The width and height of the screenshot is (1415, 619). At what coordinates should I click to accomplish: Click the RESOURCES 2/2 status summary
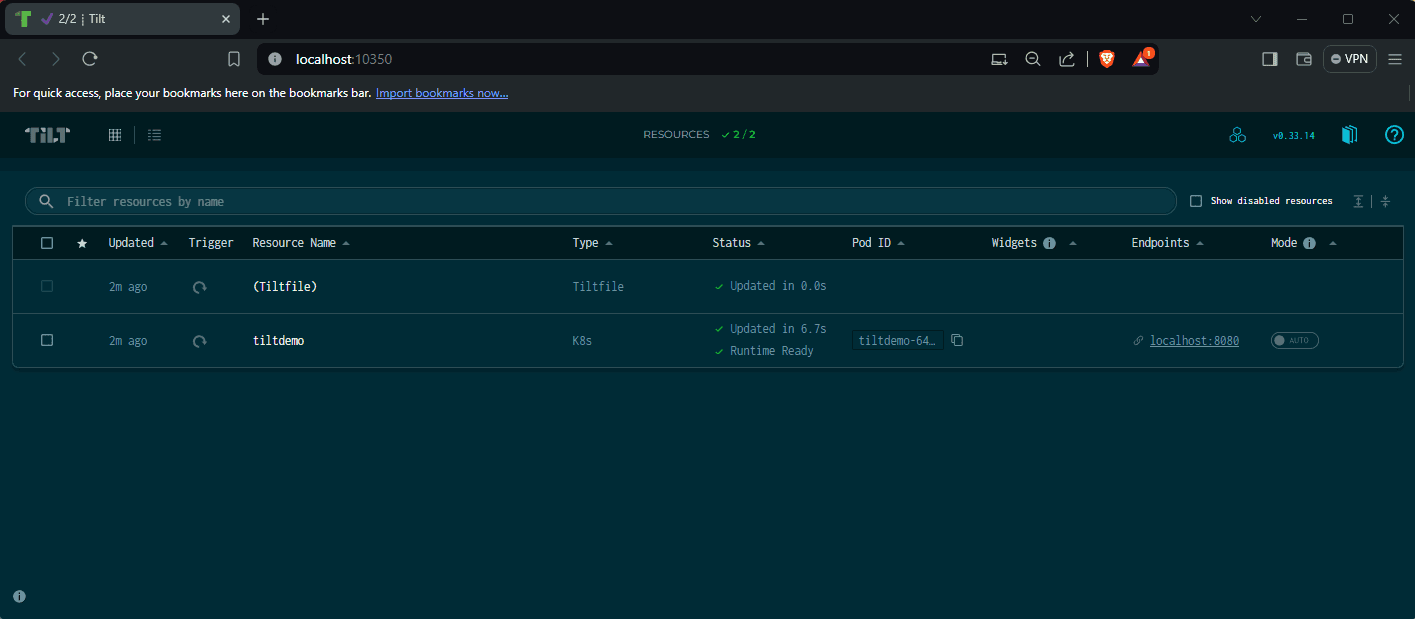click(699, 135)
